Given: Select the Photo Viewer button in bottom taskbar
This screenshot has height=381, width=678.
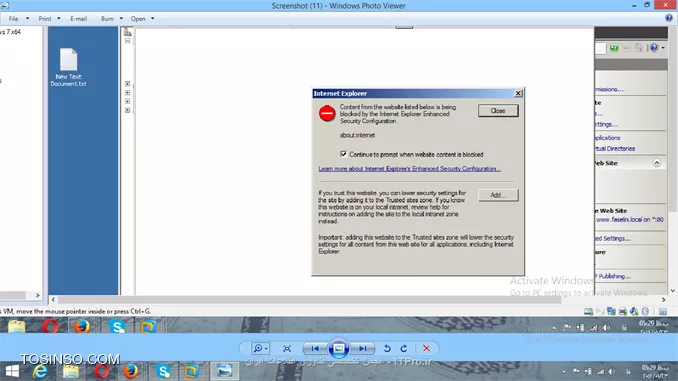Looking at the screenshot, I should (224, 371).
